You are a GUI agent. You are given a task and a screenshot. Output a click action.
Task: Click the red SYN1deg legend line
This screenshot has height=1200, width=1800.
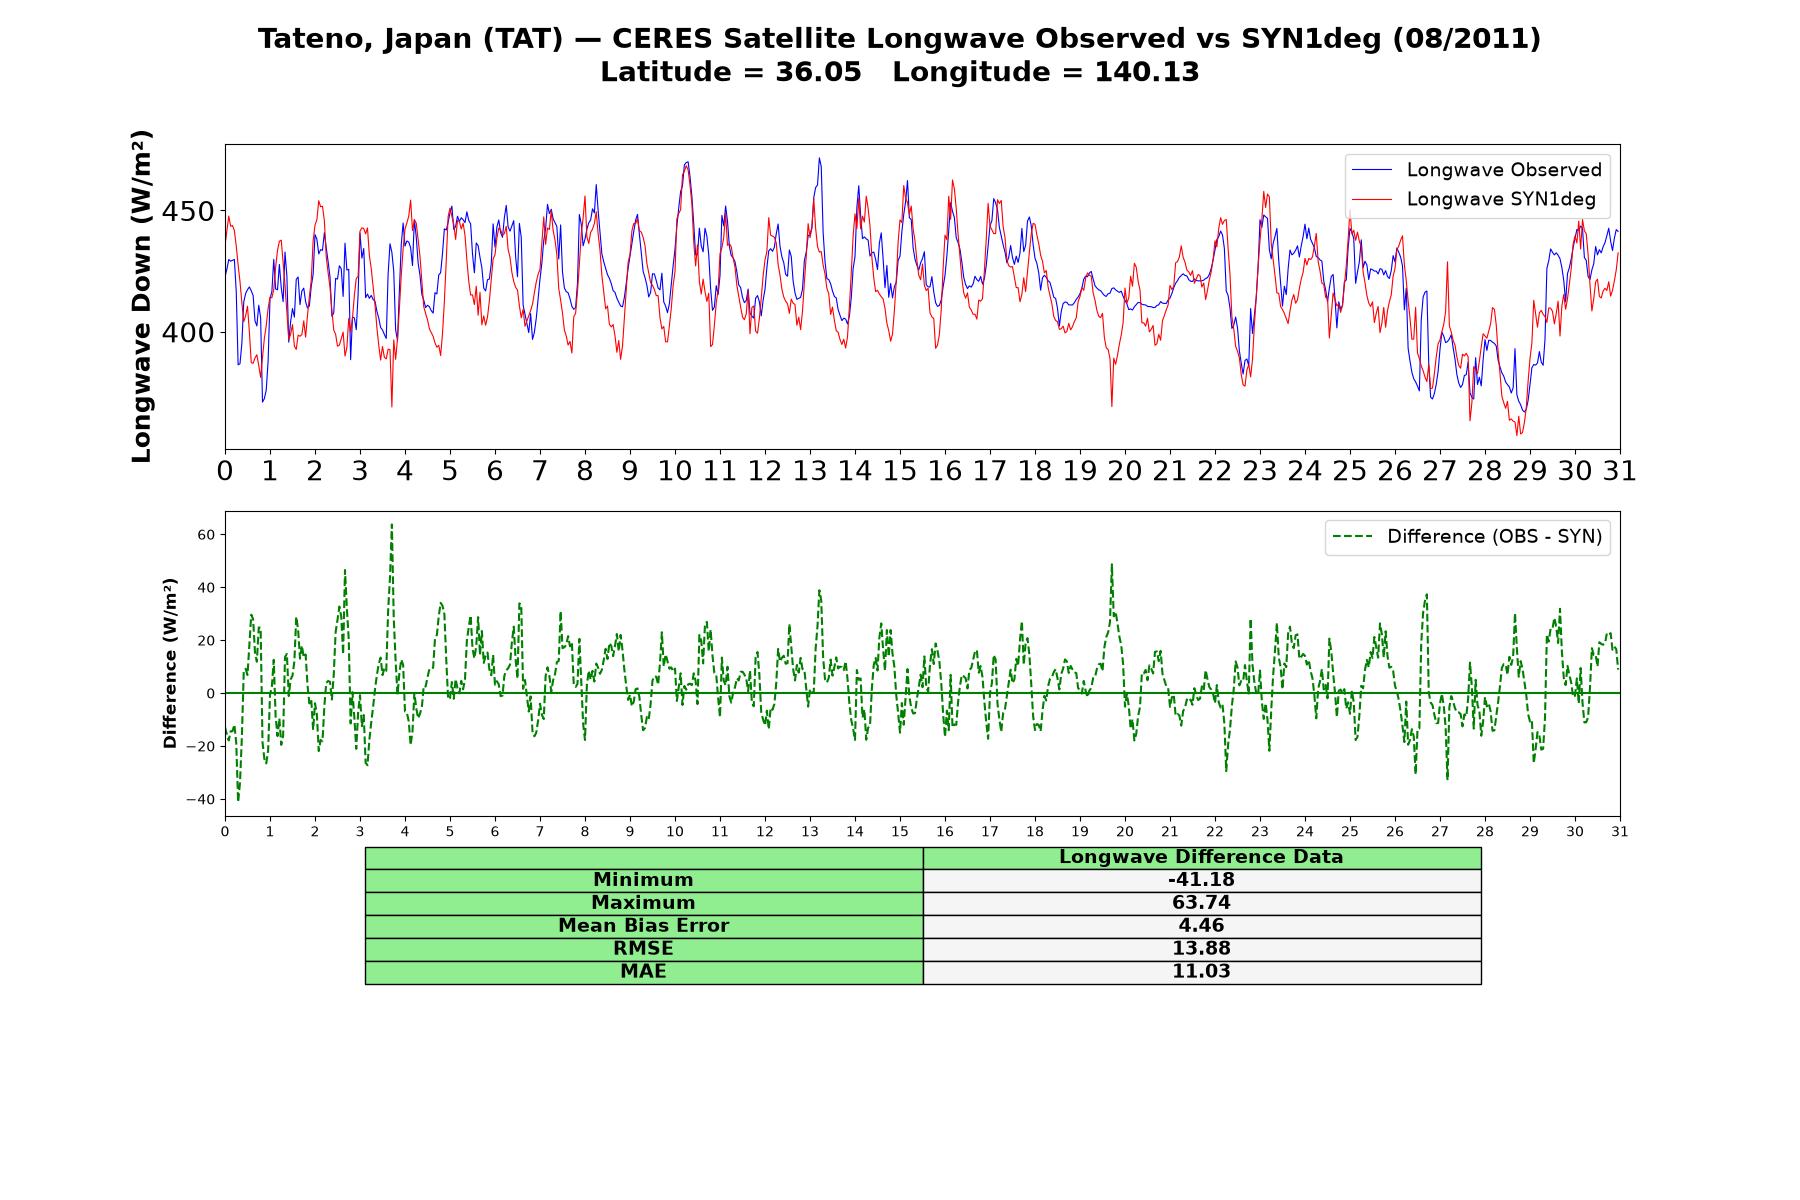(x=1372, y=199)
